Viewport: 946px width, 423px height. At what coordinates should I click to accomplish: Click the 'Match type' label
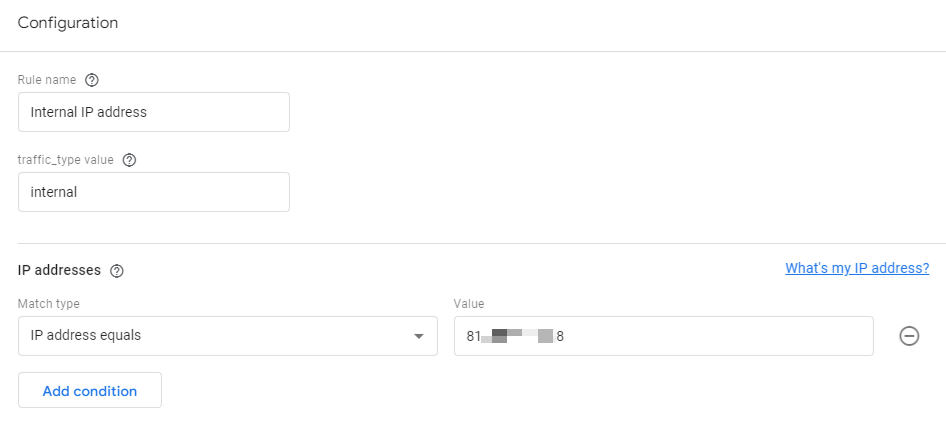coord(49,304)
